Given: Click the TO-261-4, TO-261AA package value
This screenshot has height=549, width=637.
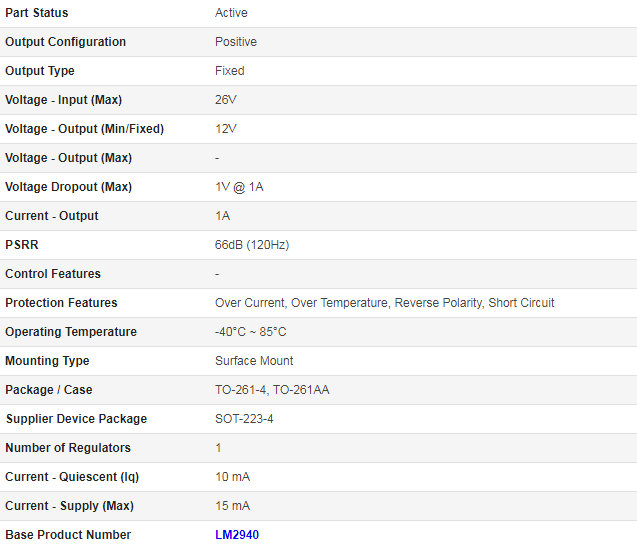Looking at the screenshot, I should tap(272, 389).
